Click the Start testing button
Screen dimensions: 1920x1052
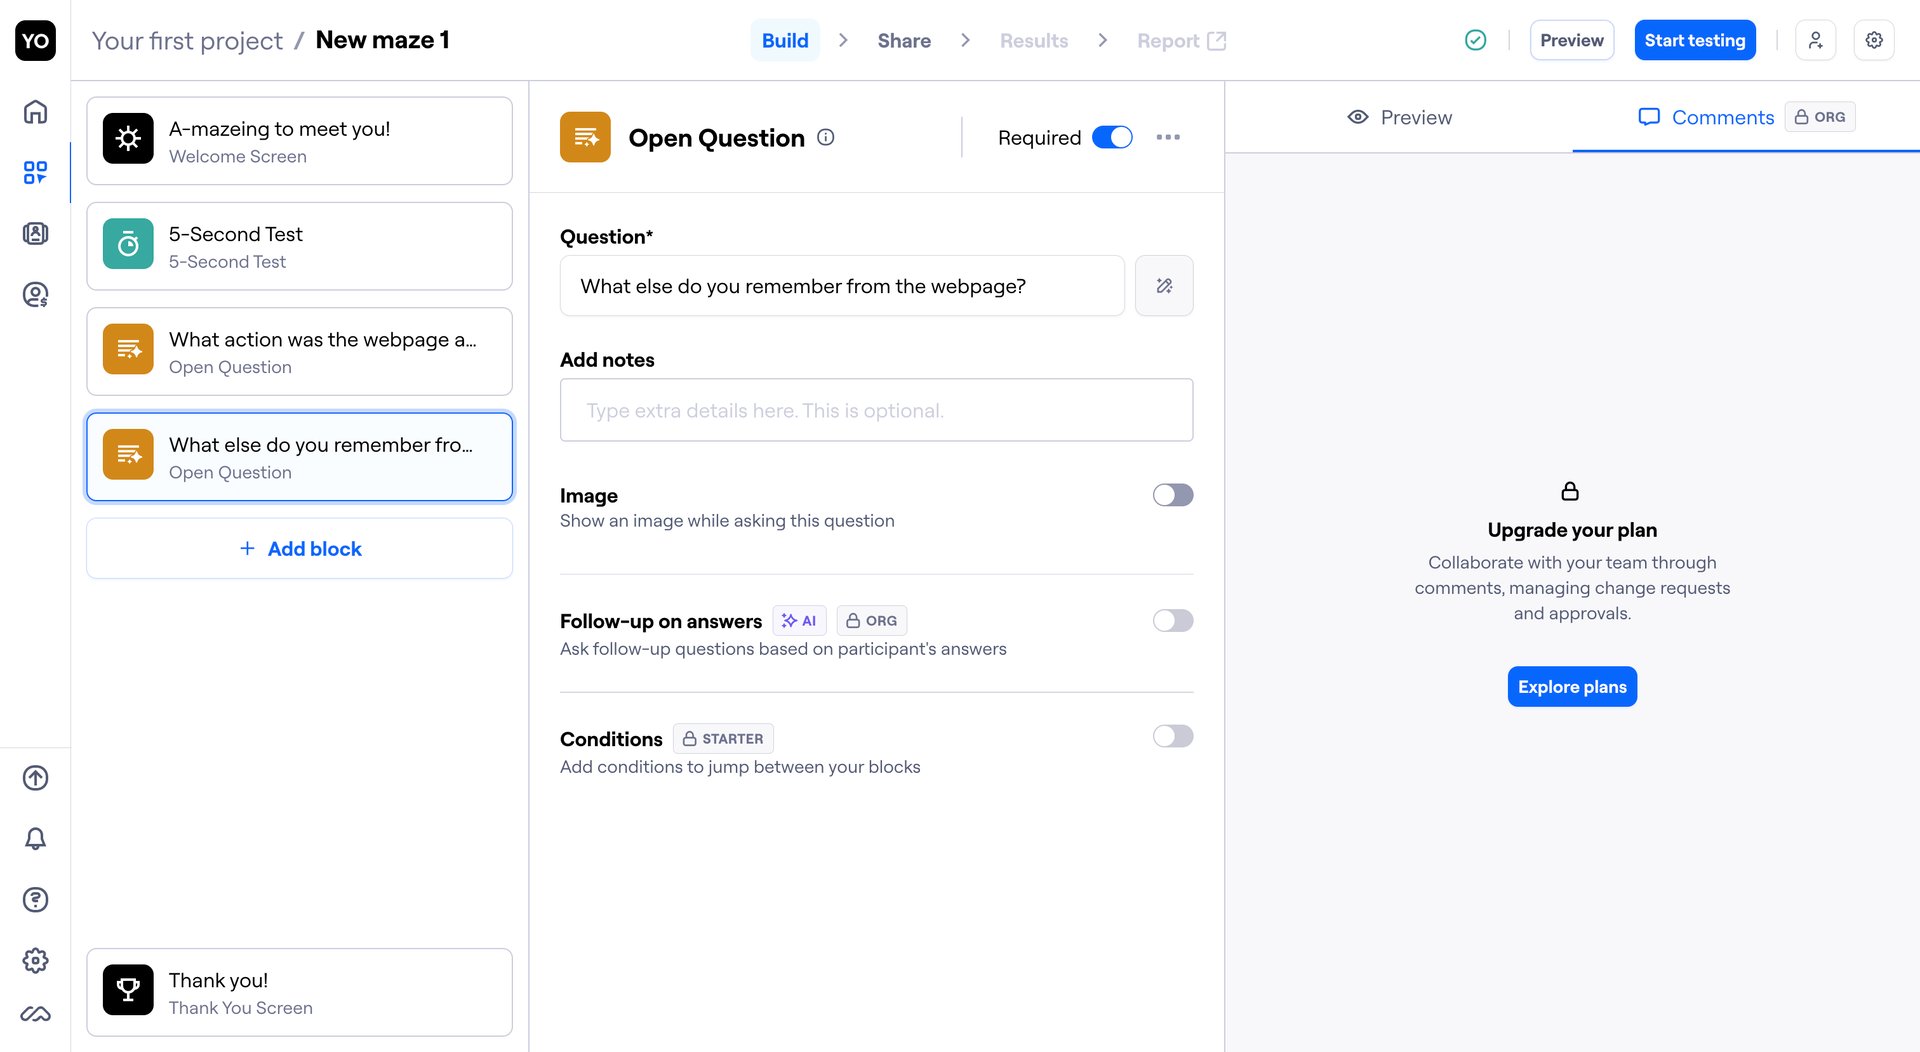(1694, 40)
